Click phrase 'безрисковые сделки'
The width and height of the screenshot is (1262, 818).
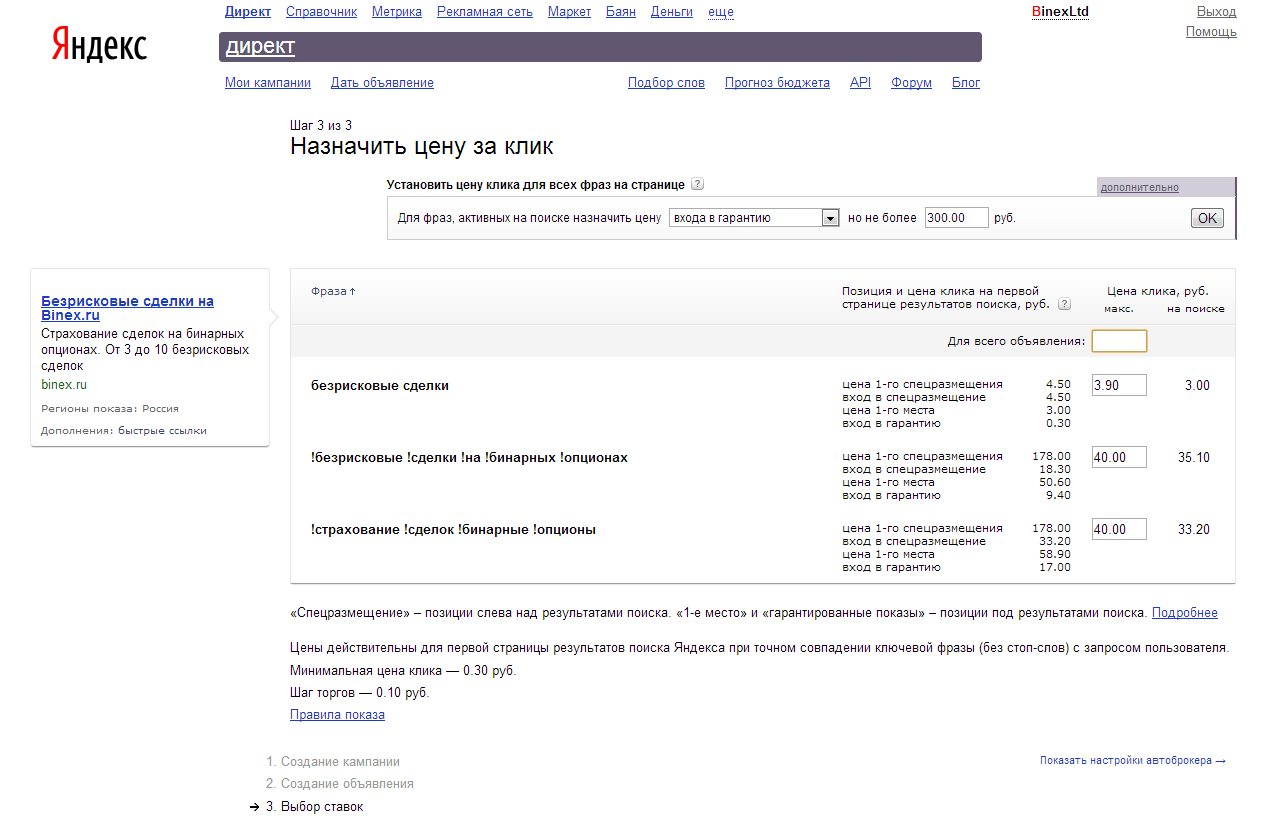[x=380, y=385]
